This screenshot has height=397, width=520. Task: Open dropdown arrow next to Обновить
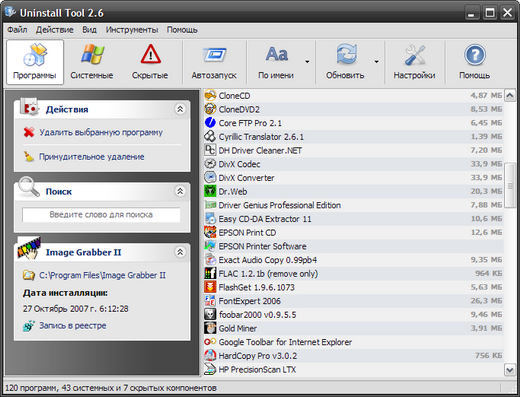376,62
